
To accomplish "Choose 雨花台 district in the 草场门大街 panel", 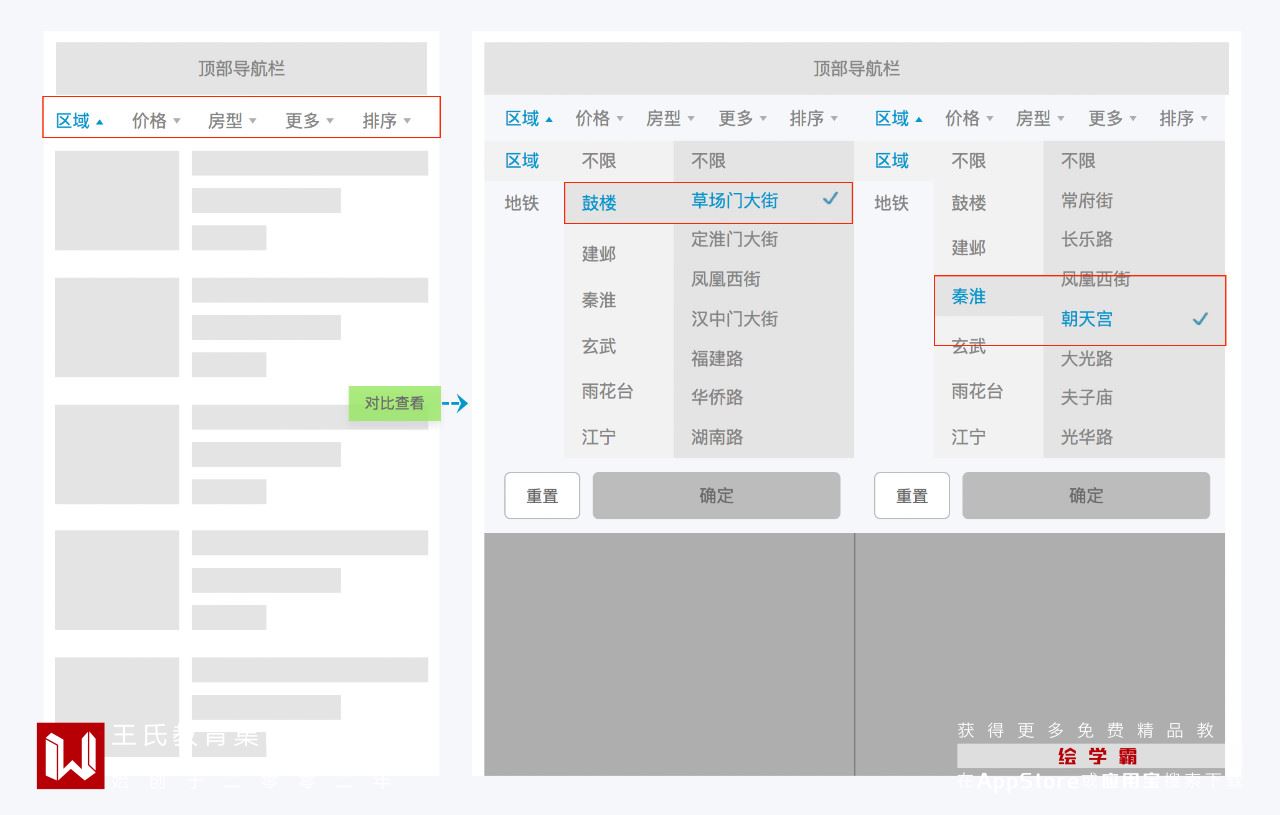I will pos(608,391).
